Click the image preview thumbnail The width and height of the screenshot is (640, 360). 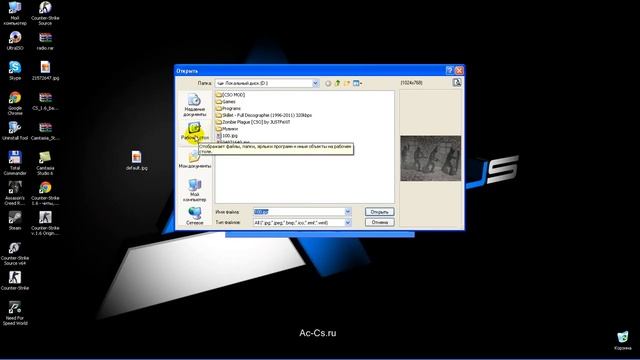[431, 158]
